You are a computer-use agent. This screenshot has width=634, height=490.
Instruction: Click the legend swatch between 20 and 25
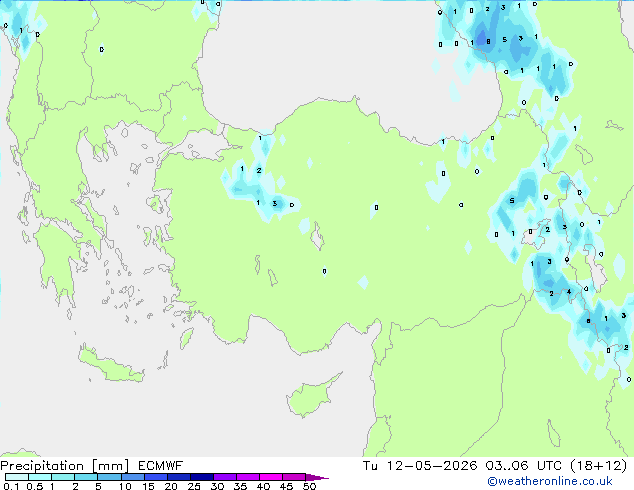coord(178,477)
